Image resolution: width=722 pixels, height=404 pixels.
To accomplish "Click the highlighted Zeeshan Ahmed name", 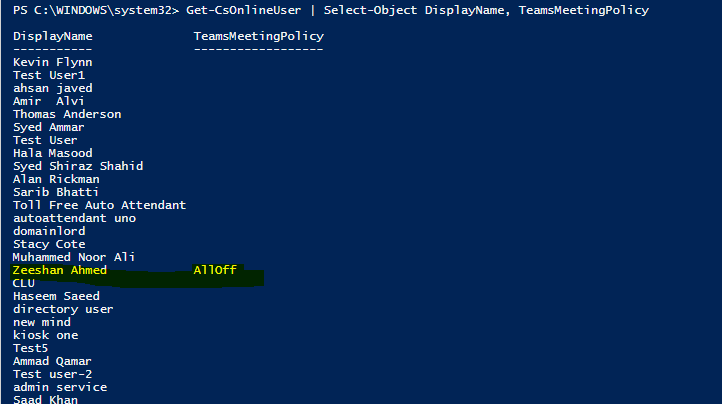I will coord(59,270).
